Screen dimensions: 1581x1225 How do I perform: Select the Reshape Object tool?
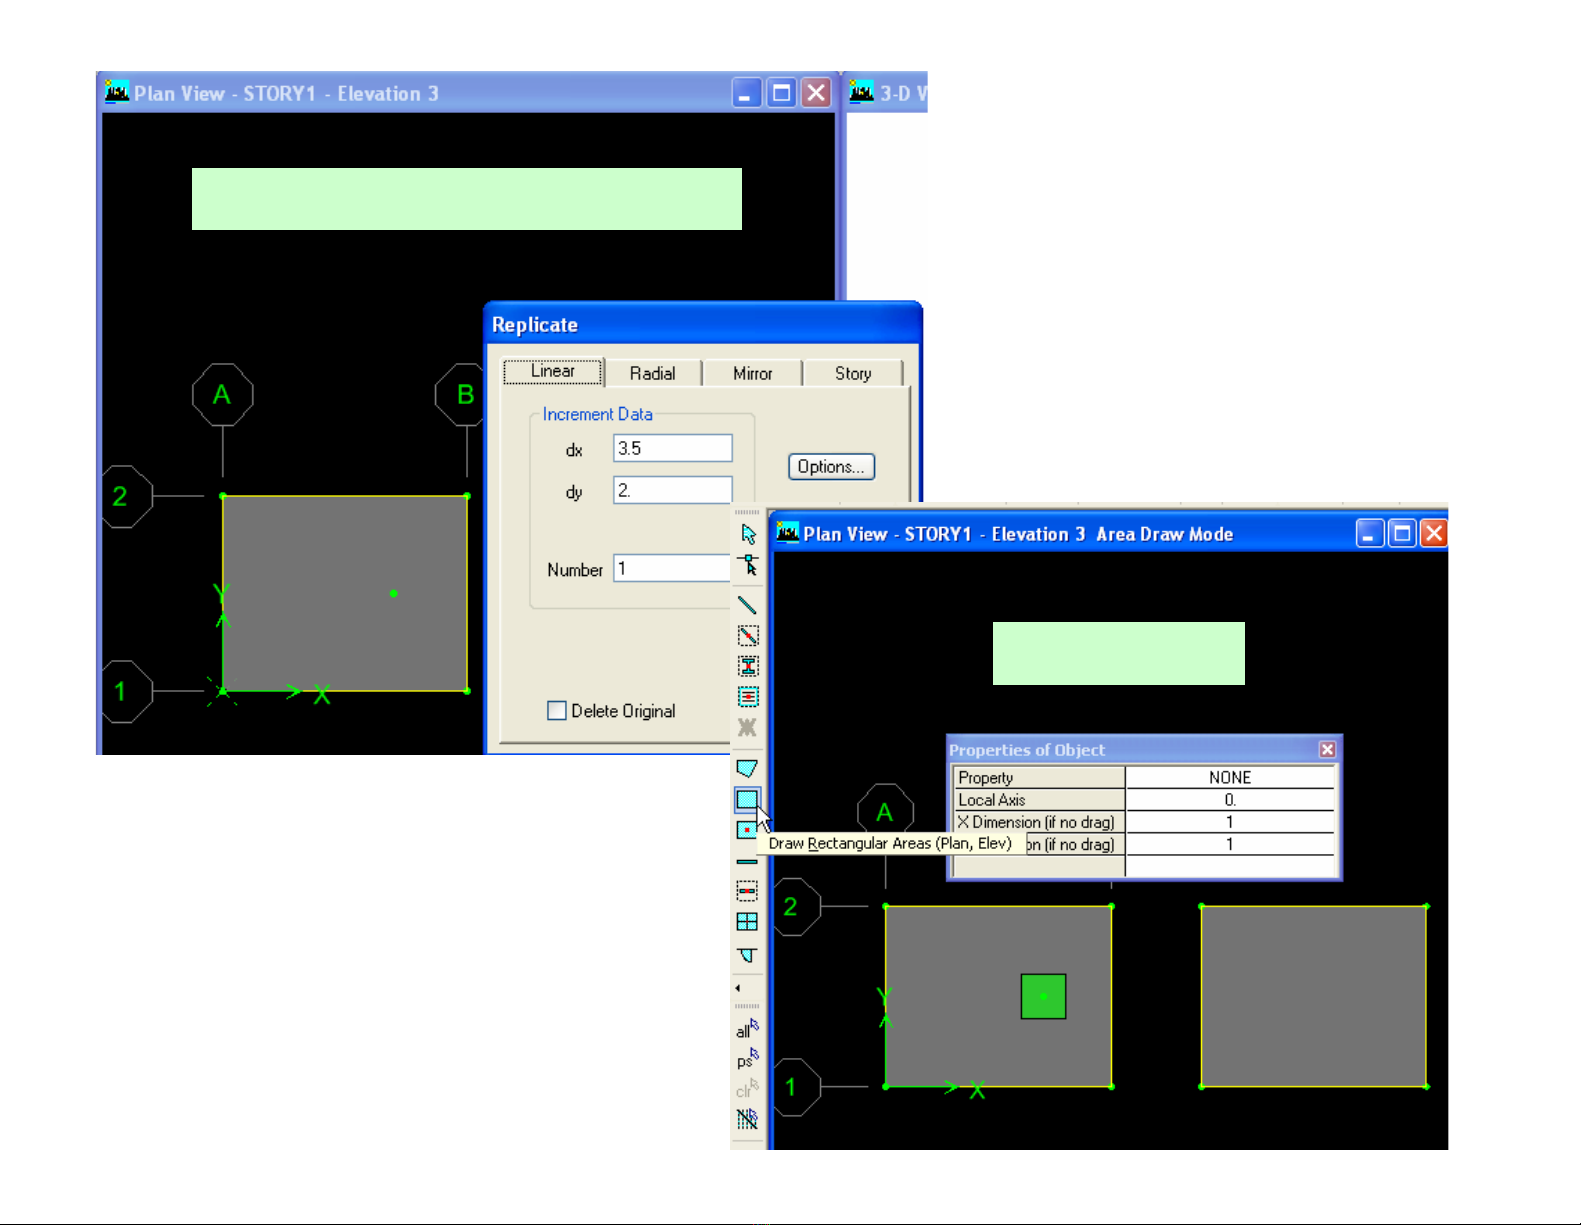(x=748, y=566)
